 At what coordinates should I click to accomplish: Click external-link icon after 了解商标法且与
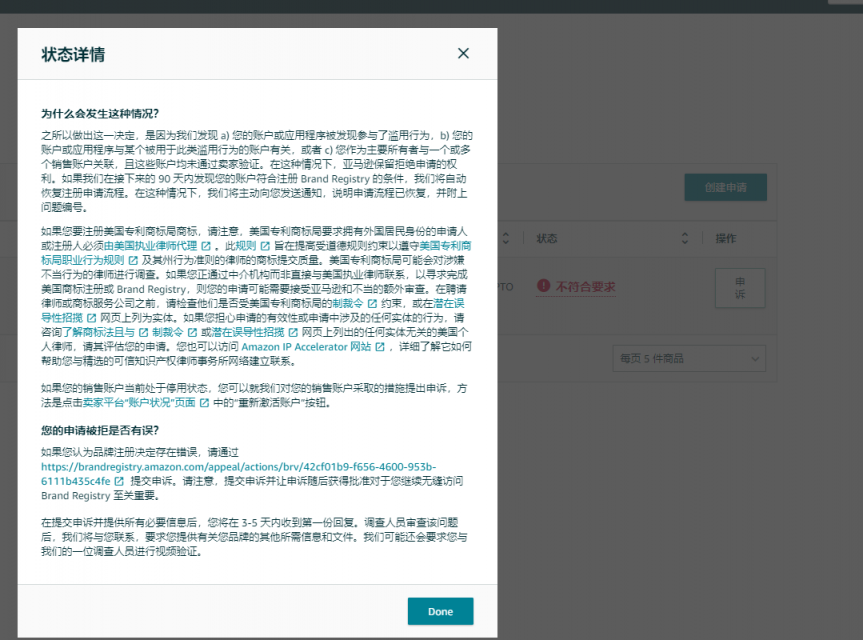[x=144, y=332]
